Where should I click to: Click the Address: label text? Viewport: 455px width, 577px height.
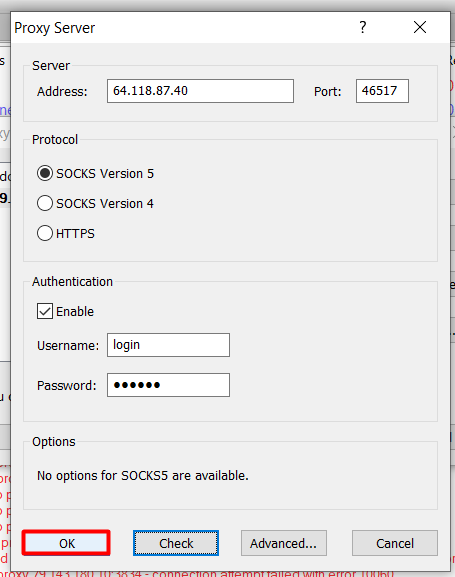coord(62,91)
